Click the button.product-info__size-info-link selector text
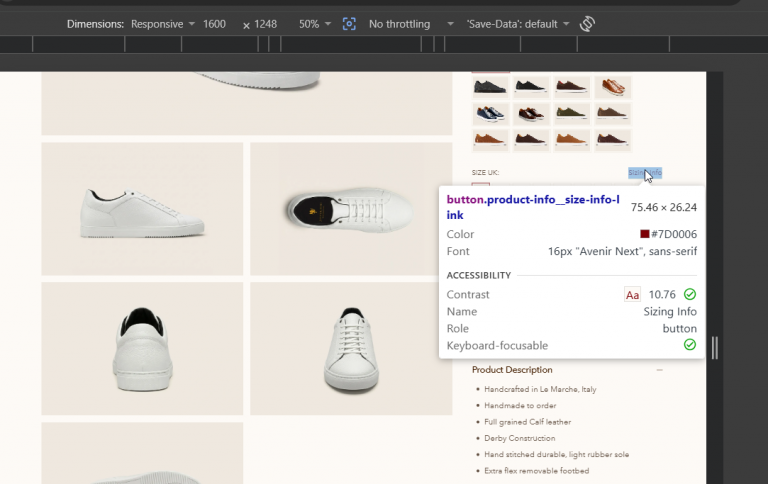The height and width of the screenshot is (484, 768). (x=533, y=207)
